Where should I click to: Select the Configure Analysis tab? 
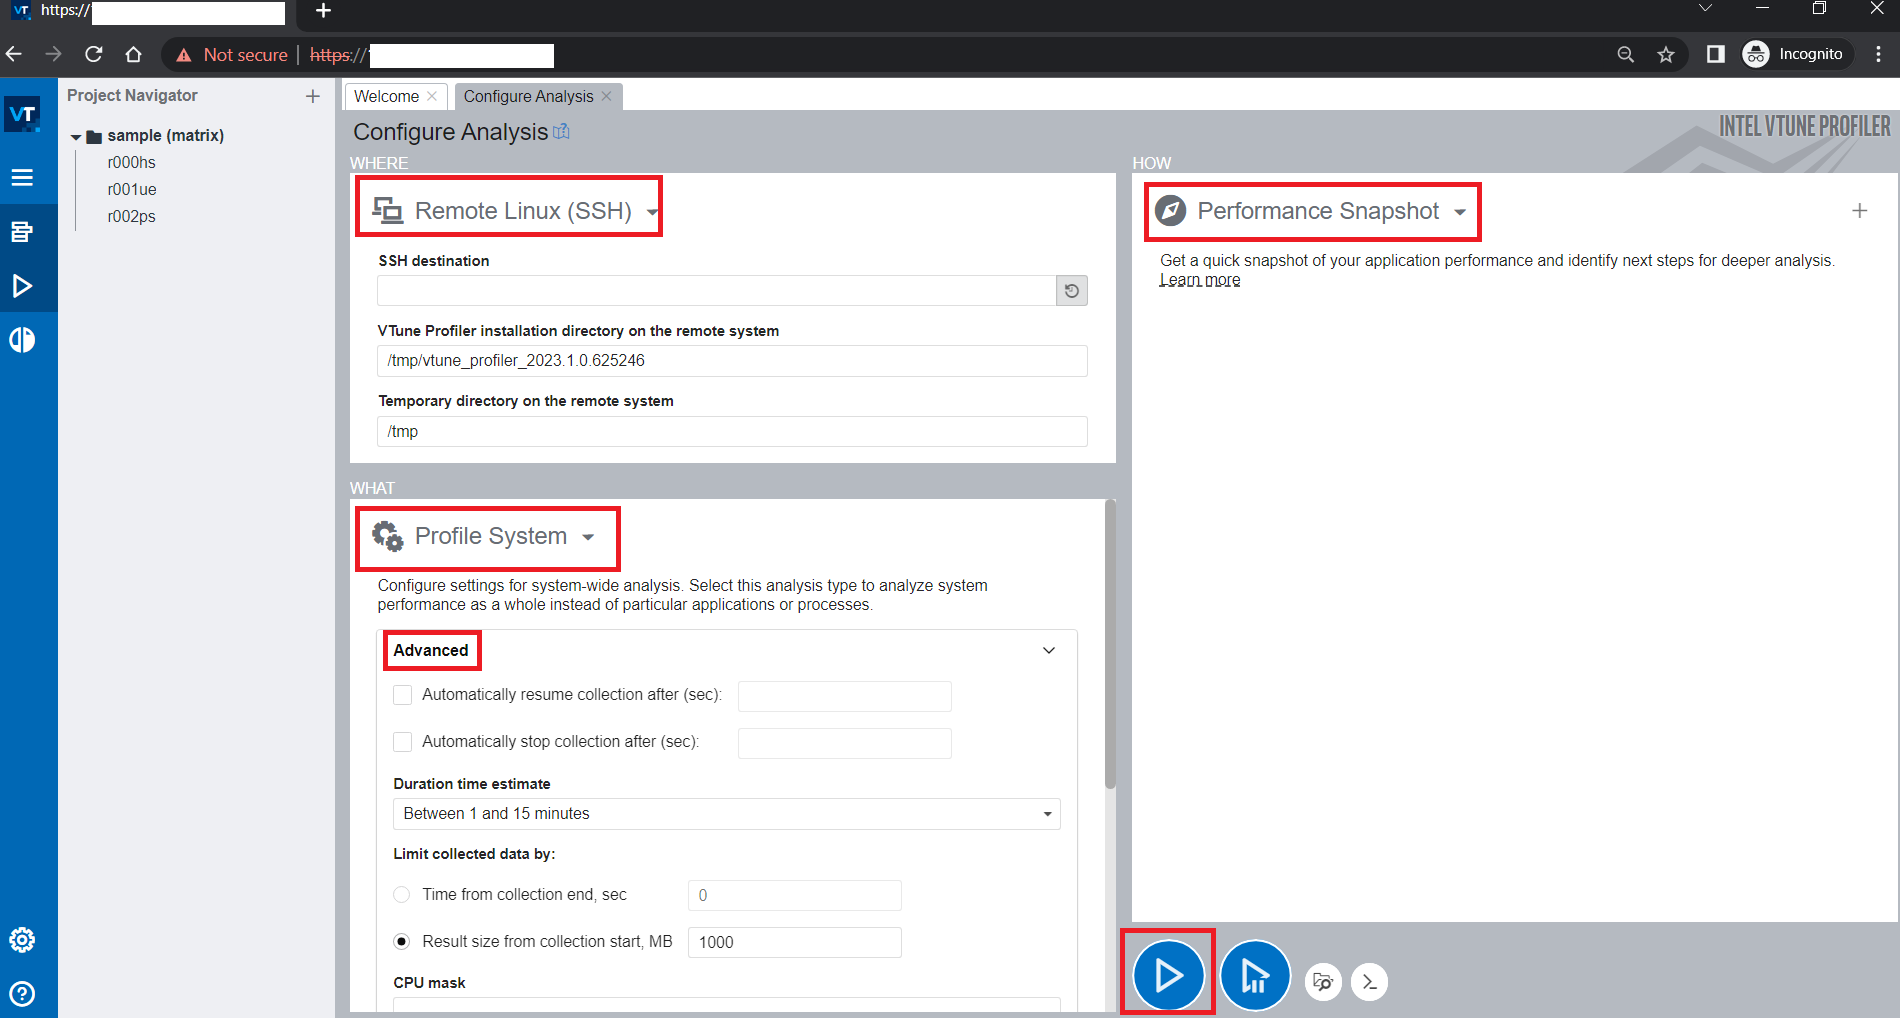tap(528, 96)
